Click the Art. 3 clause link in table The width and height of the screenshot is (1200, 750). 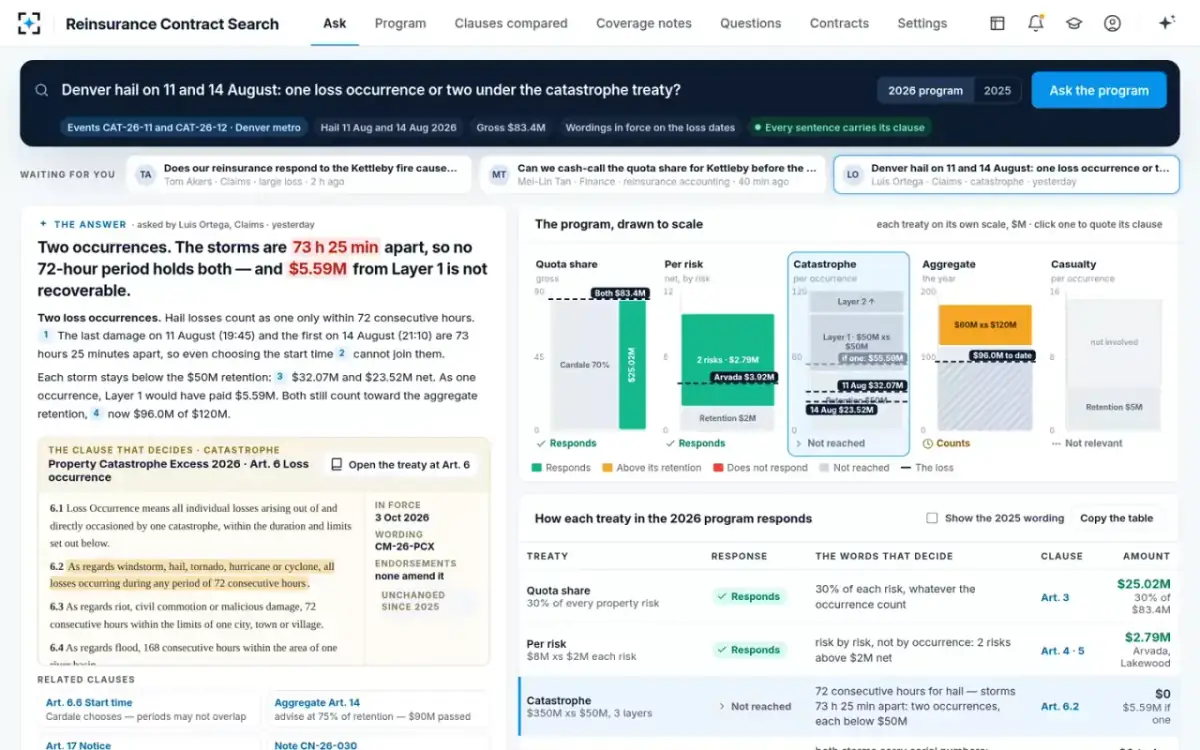[1055, 597]
